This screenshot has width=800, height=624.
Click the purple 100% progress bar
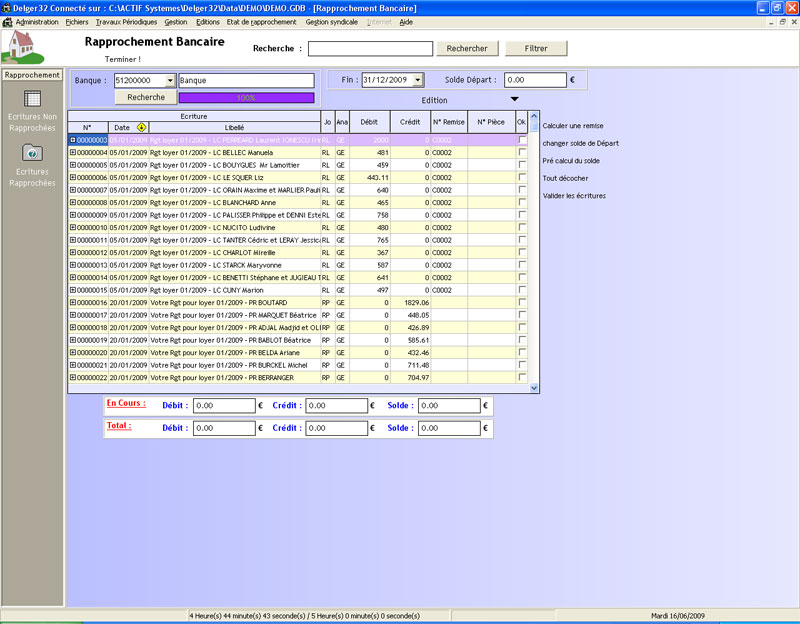click(x=246, y=98)
